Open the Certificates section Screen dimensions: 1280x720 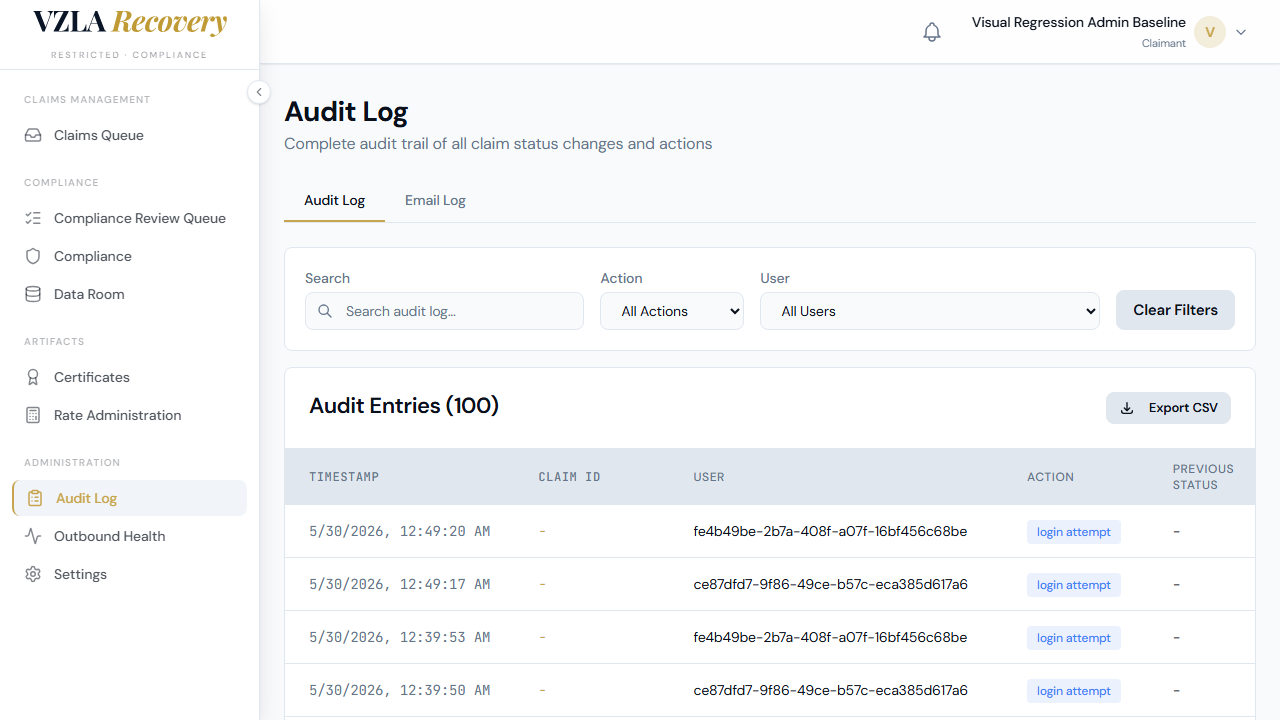click(x=130, y=377)
